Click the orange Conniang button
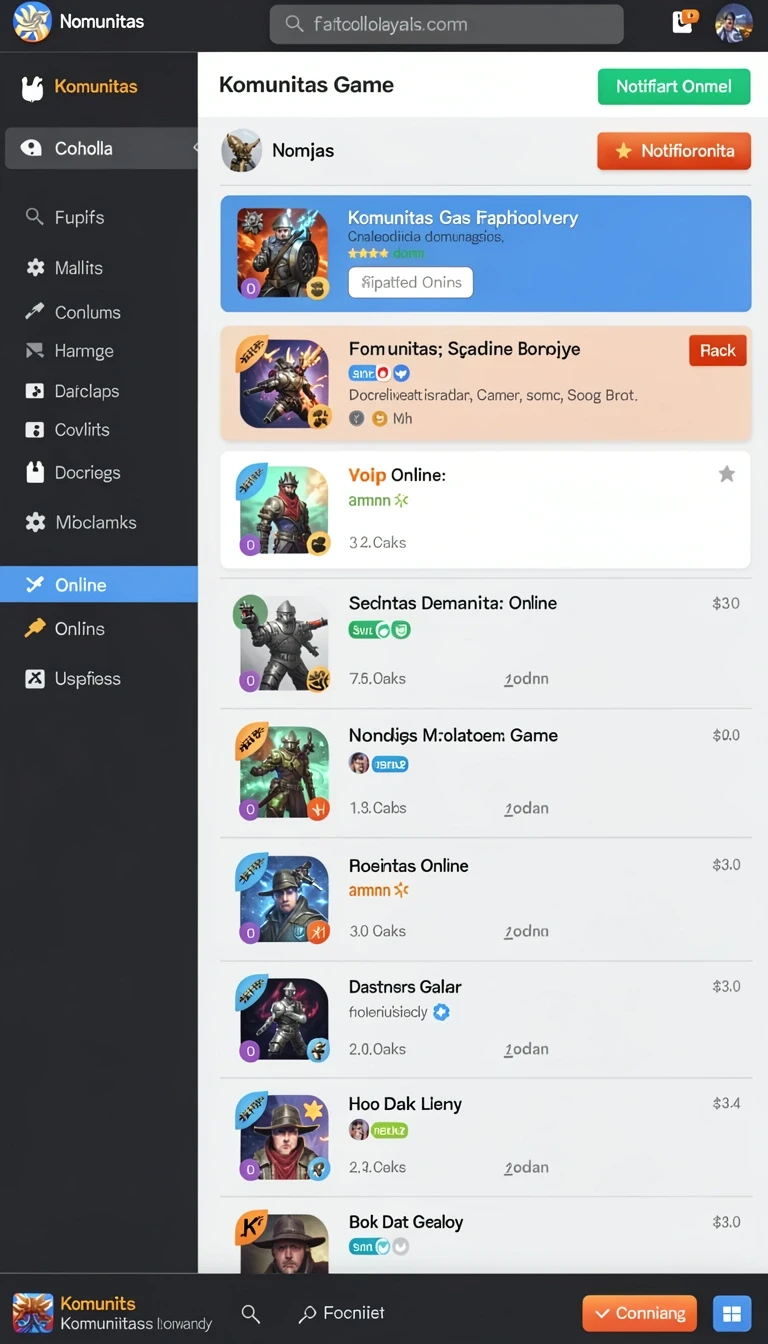The image size is (768, 1344). click(x=640, y=1313)
